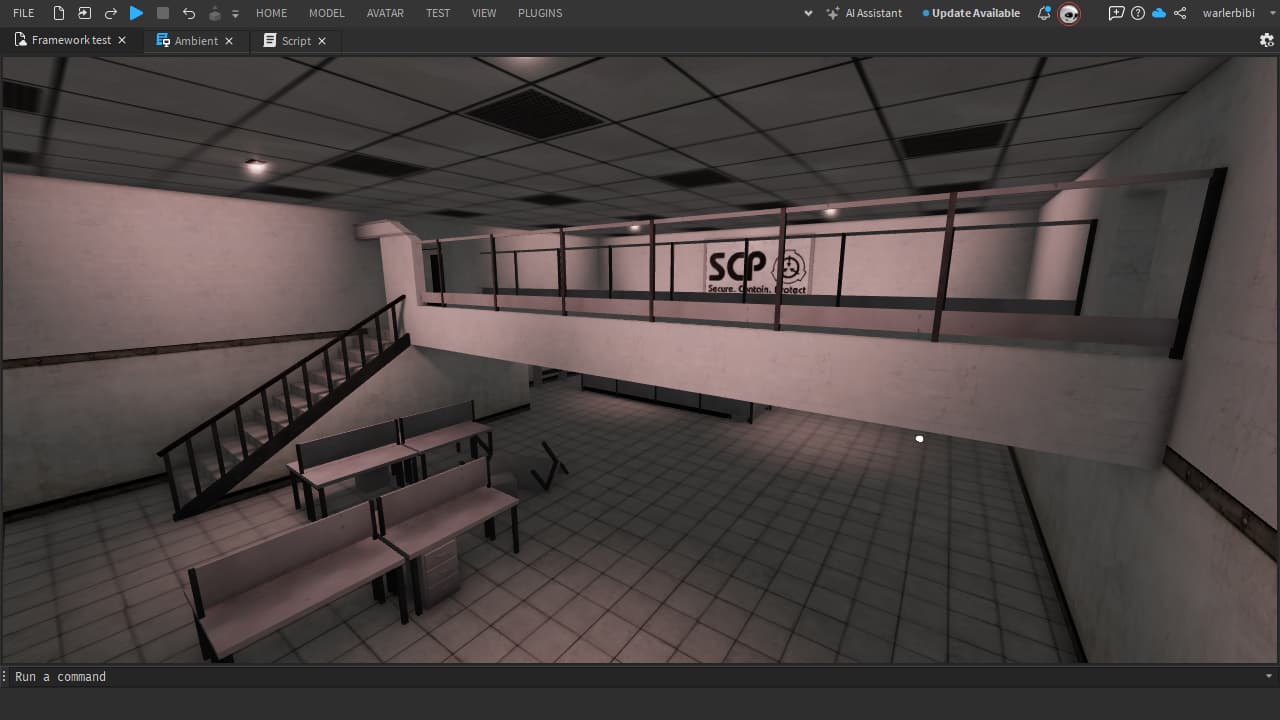Undo the last action
Screen dimensions: 1280x720
click(x=187, y=12)
